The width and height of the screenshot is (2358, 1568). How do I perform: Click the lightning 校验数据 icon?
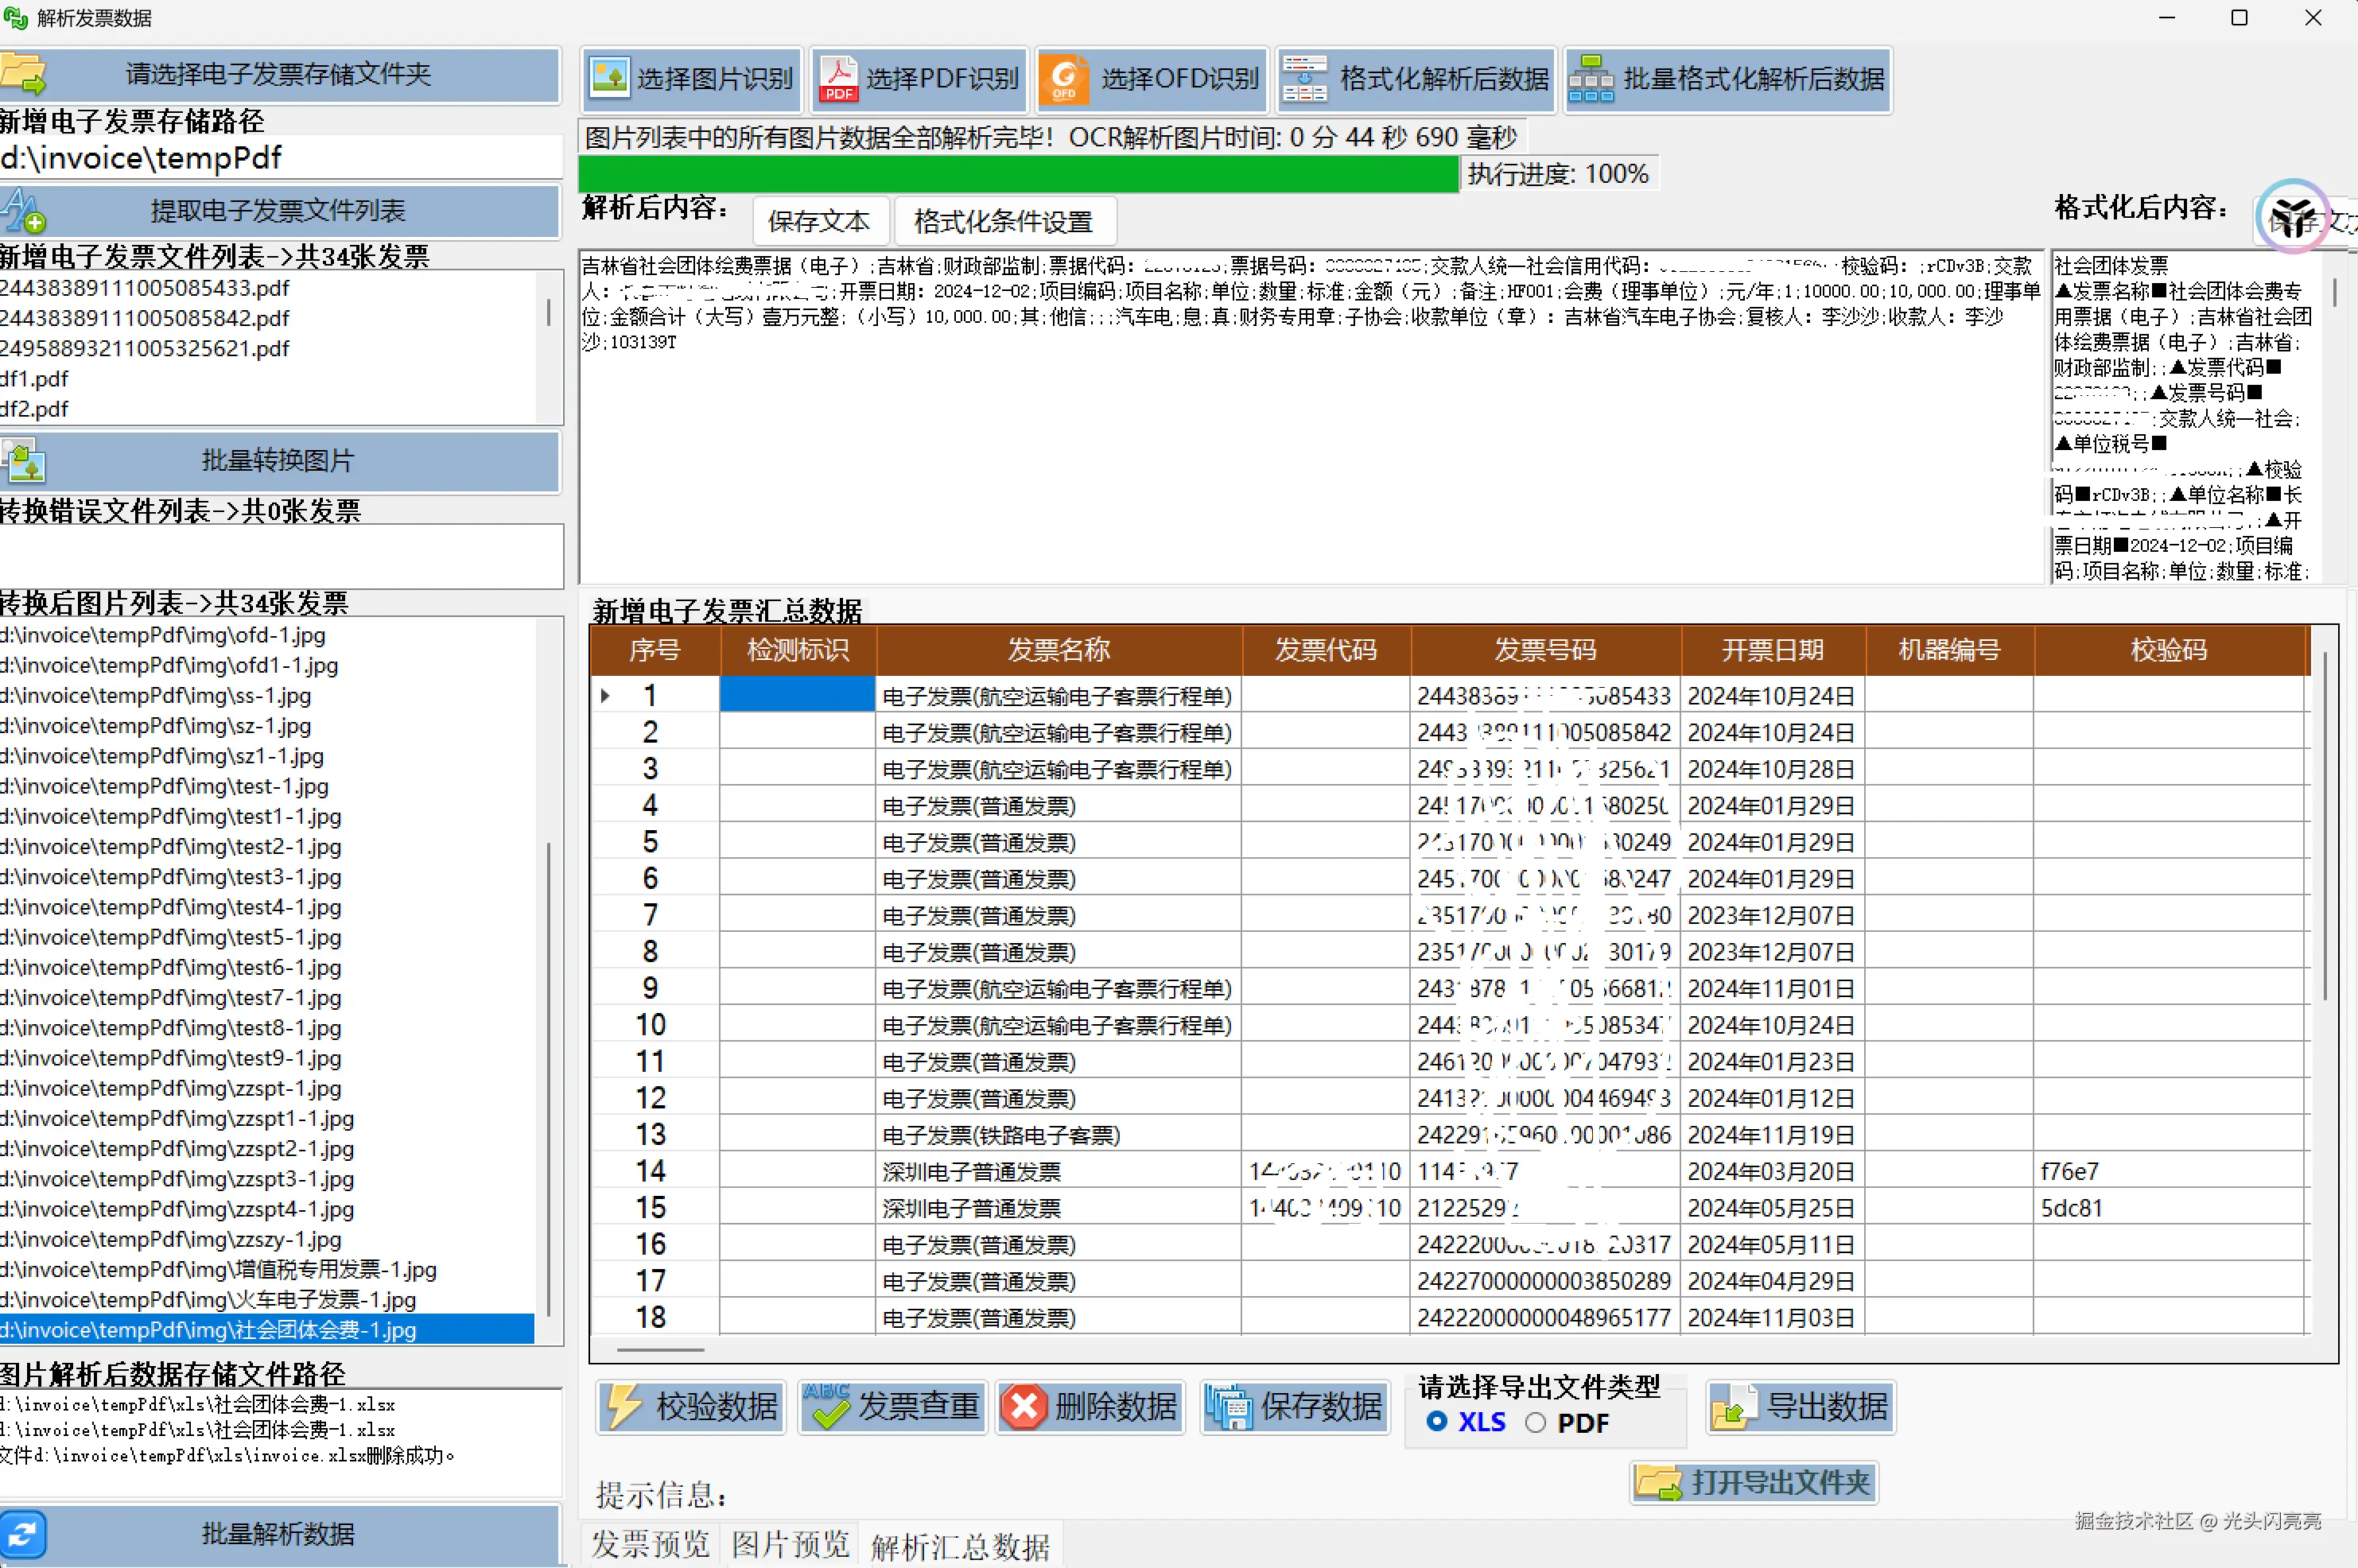coord(624,1407)
